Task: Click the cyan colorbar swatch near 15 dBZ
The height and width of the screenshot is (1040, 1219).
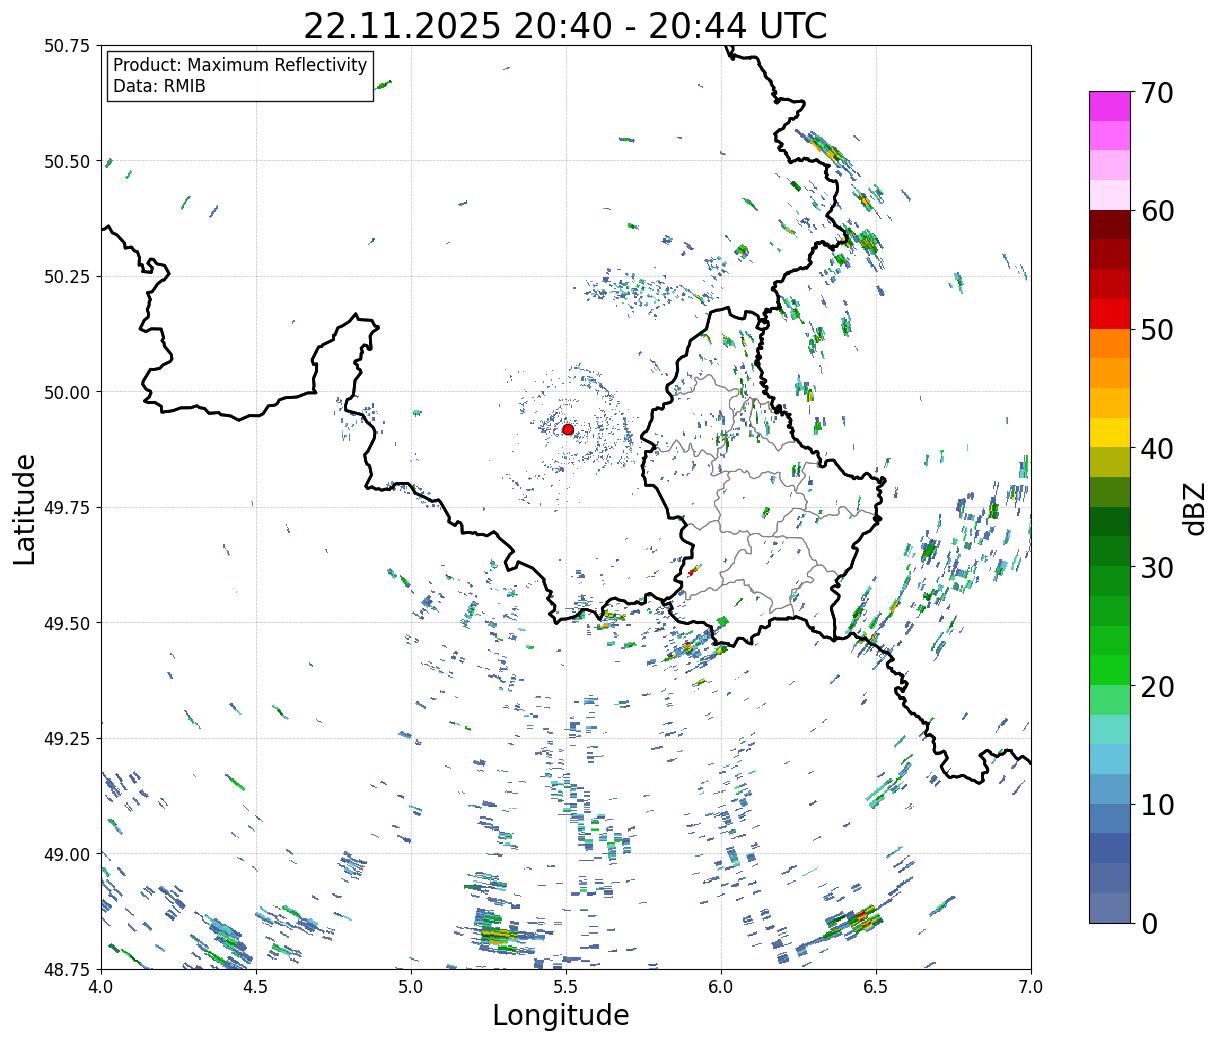Action: click(1110, 760)
